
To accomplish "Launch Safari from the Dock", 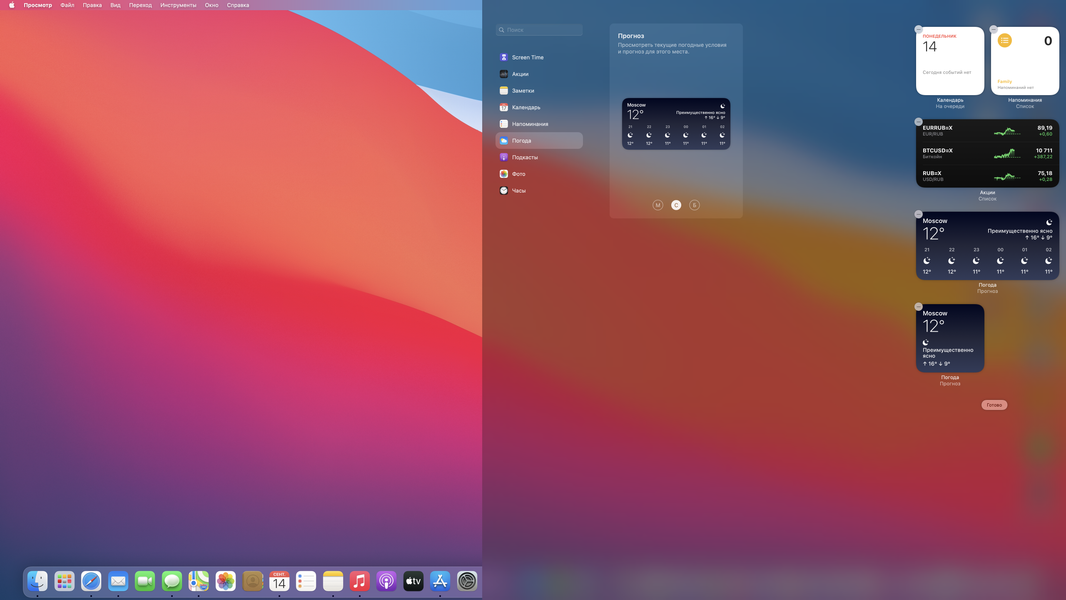I will point(91,581).
